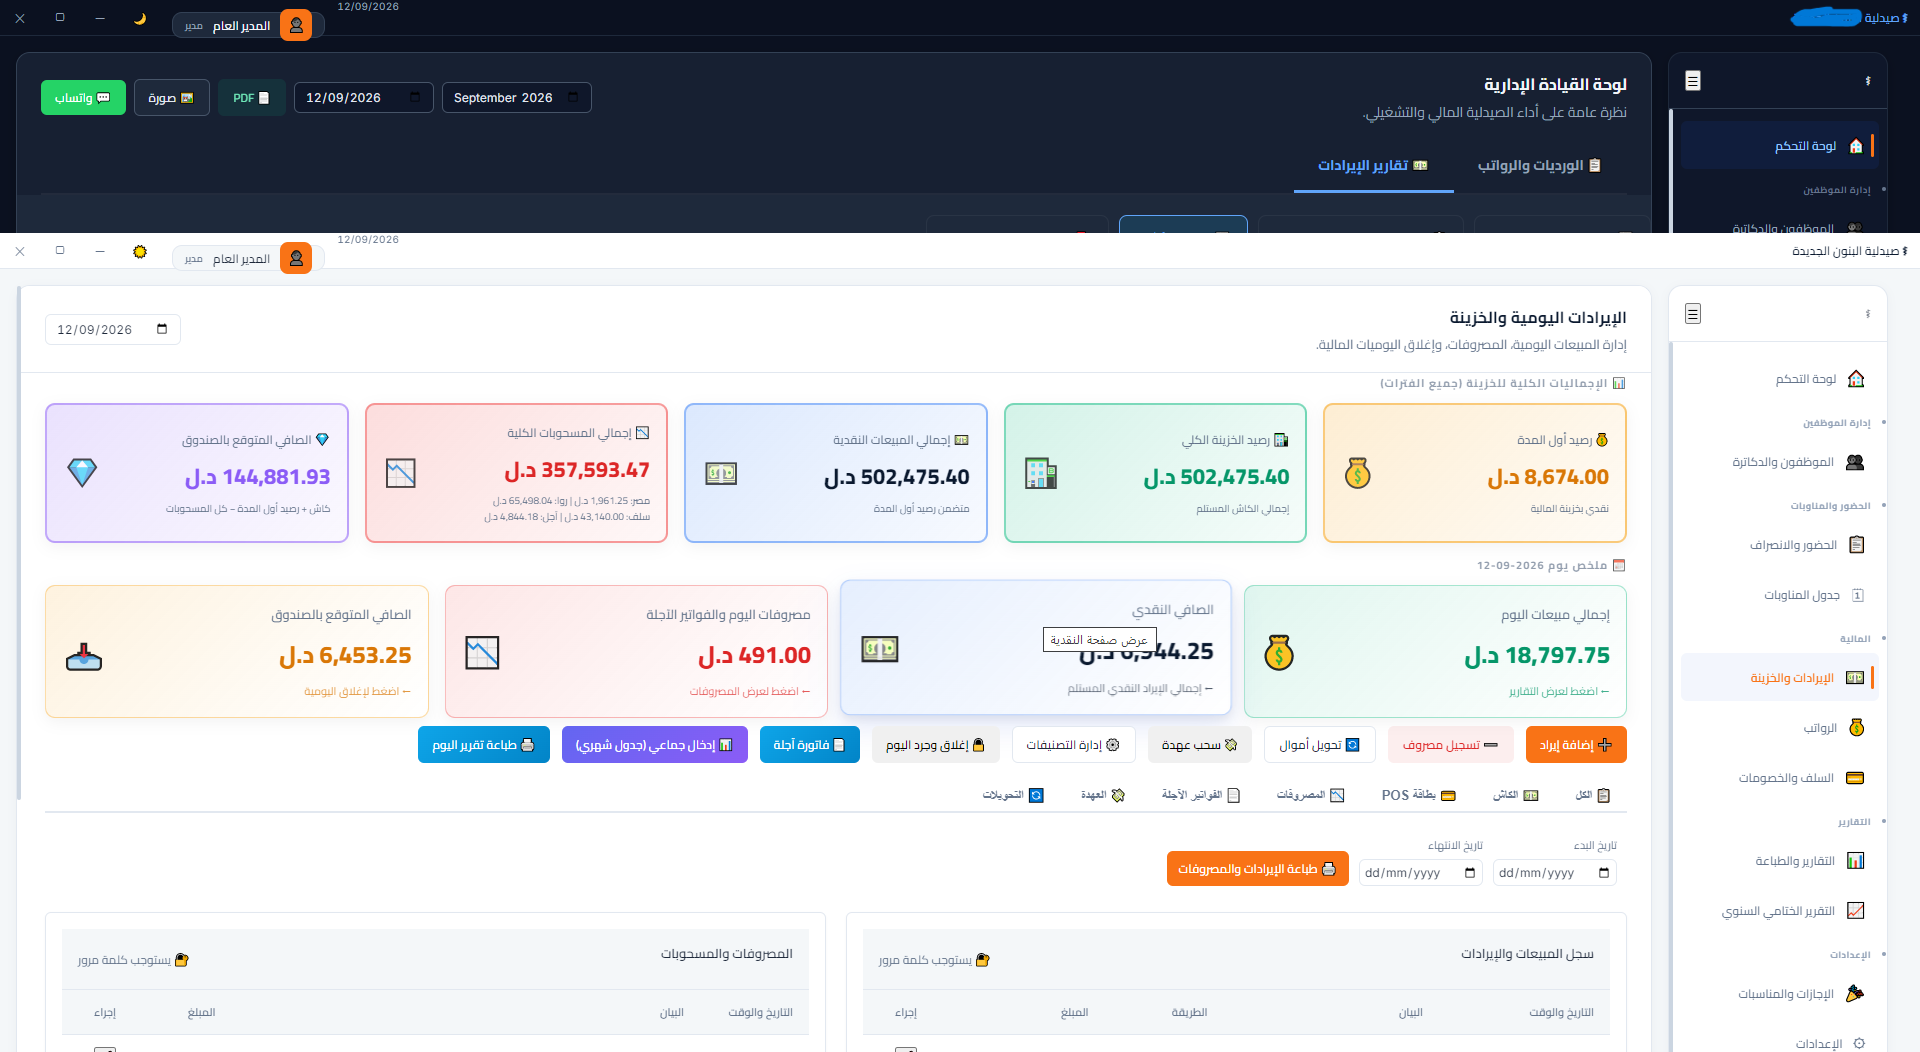This screenshot has width=1920, height=1052.
Task: Click the فاتورة آجلة button
Action: tap(809, 745)
